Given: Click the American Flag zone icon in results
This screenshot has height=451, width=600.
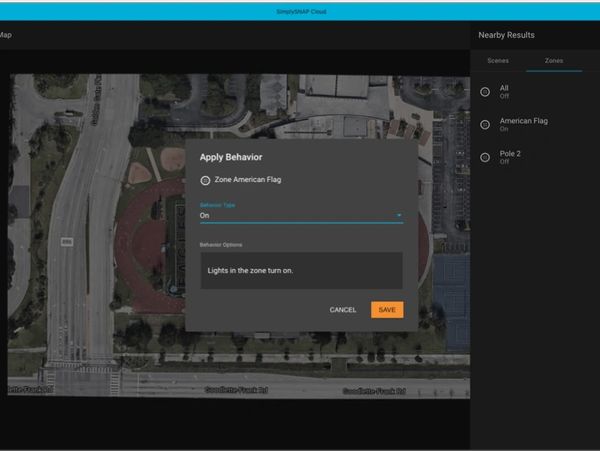Looking at the screenshot, I should point(485,125).
